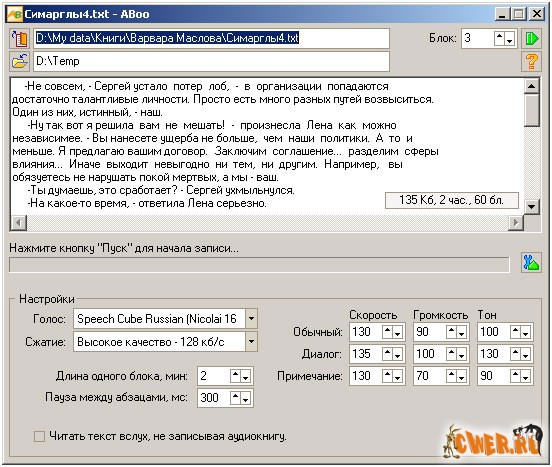Click the recording progress bar
Image resolution: width=552 pixels, height=467 pixels.
click(259, 265)
